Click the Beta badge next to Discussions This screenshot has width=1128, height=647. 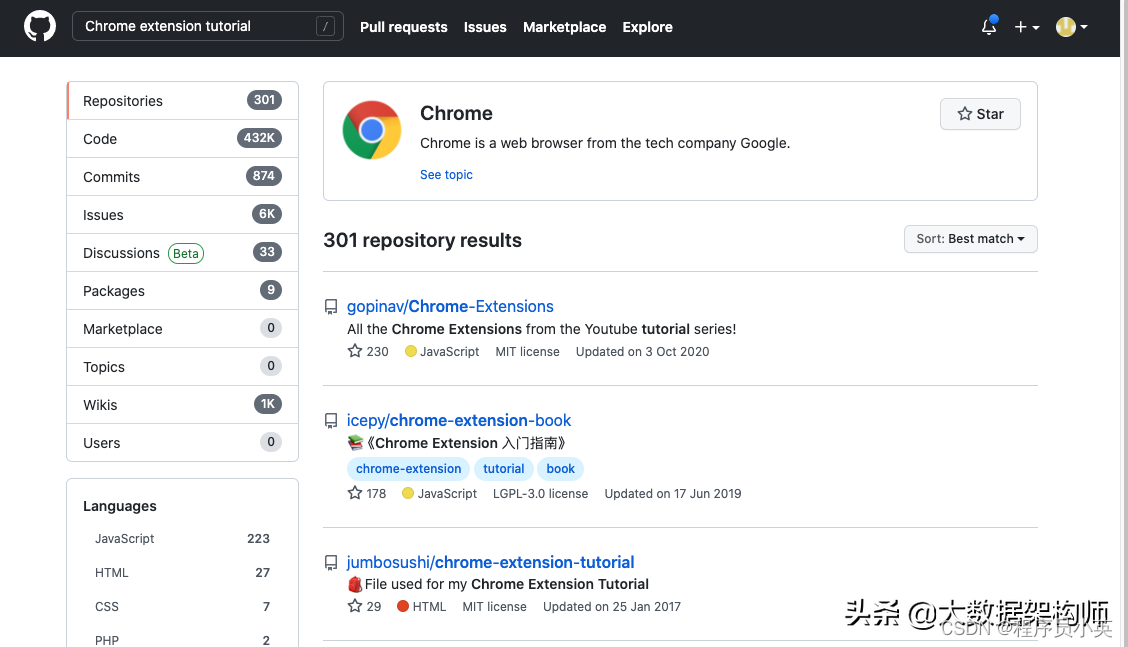(186, 253)
